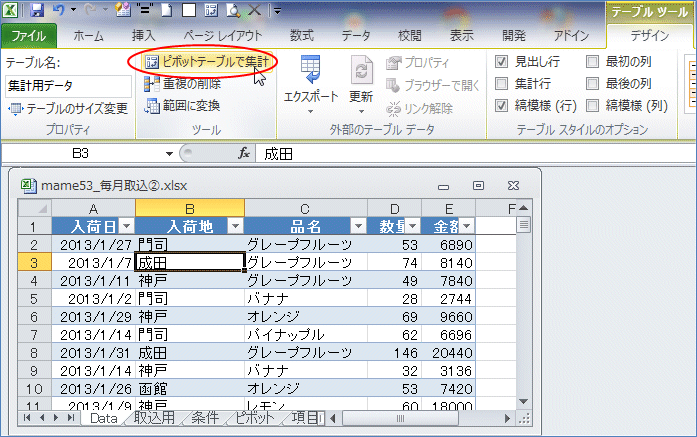Click the table name field 集計用データ
The height and width of the screenshot is (437, 697).
point(68,86)
